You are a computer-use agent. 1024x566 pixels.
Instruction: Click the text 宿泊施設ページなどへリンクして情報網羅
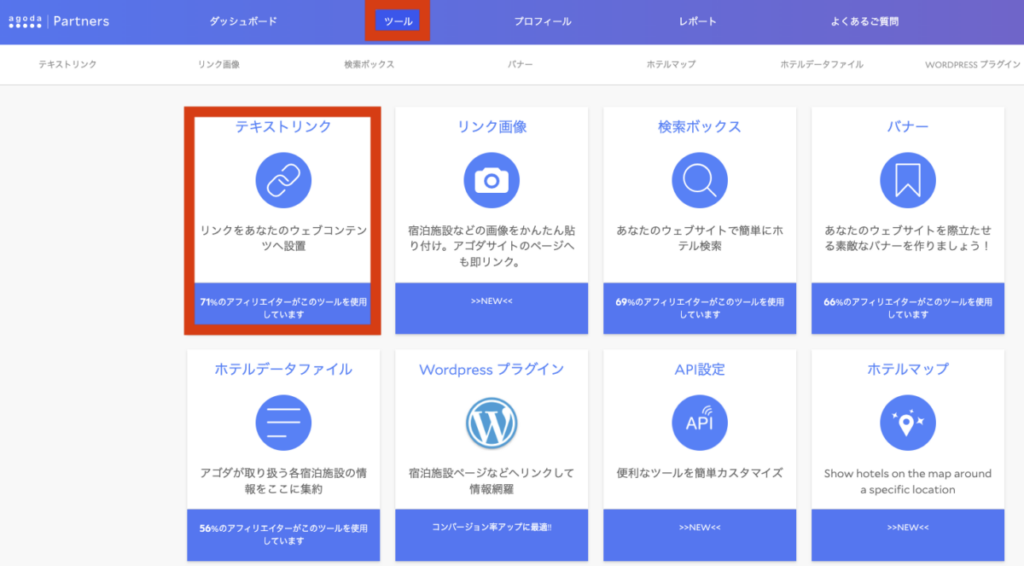(x=491, y=480)
